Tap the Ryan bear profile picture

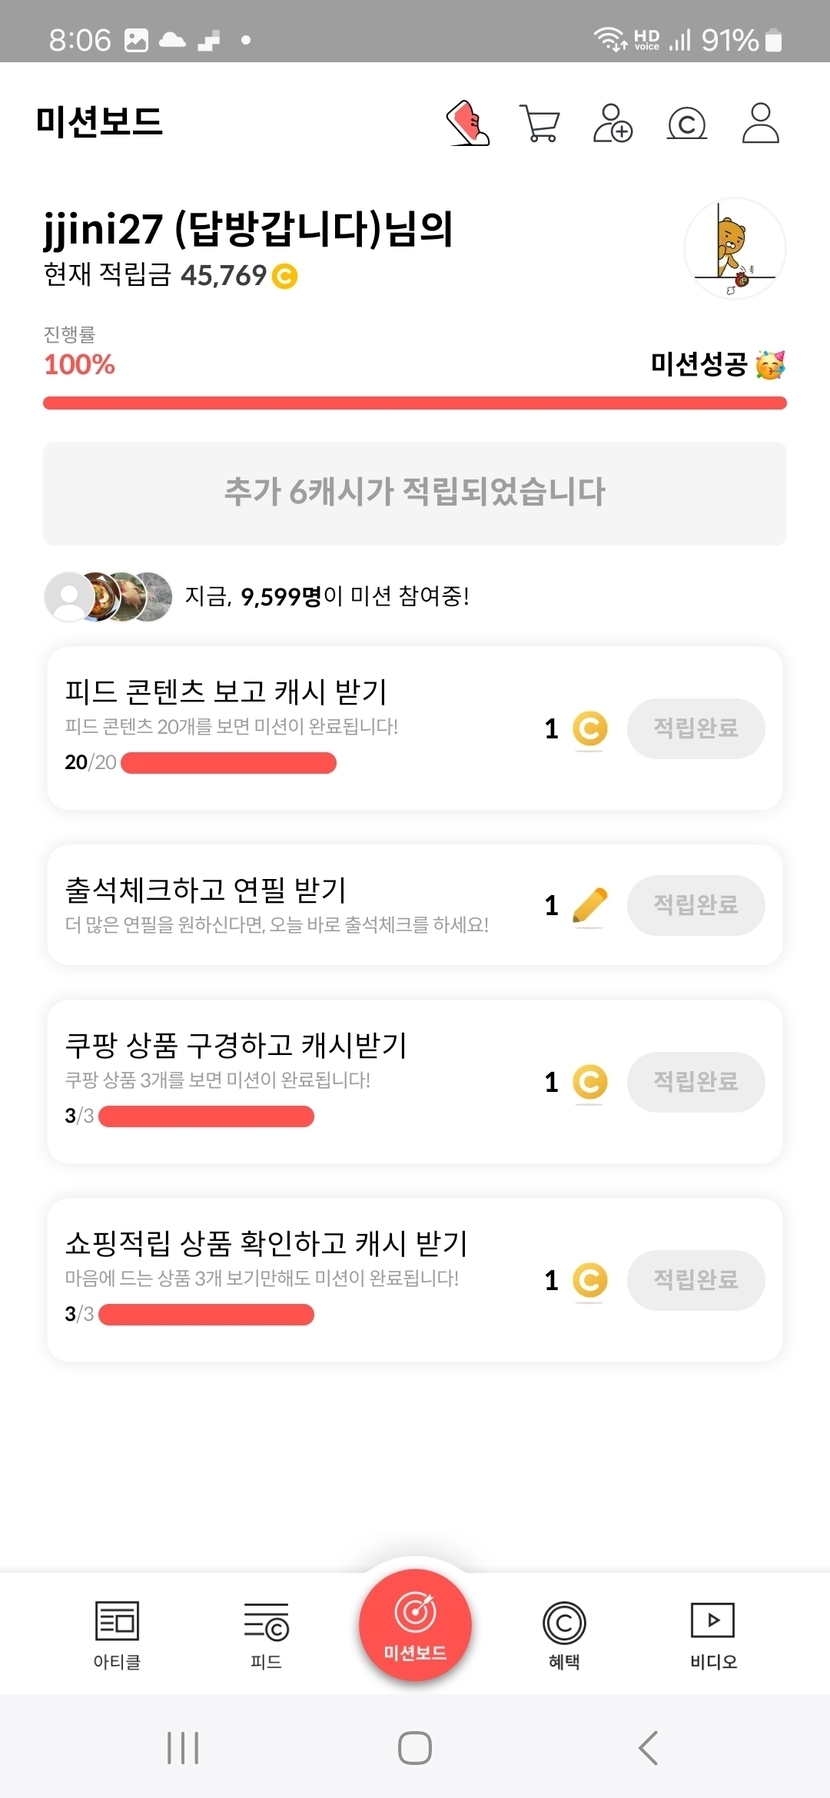(x=735, y=249)
